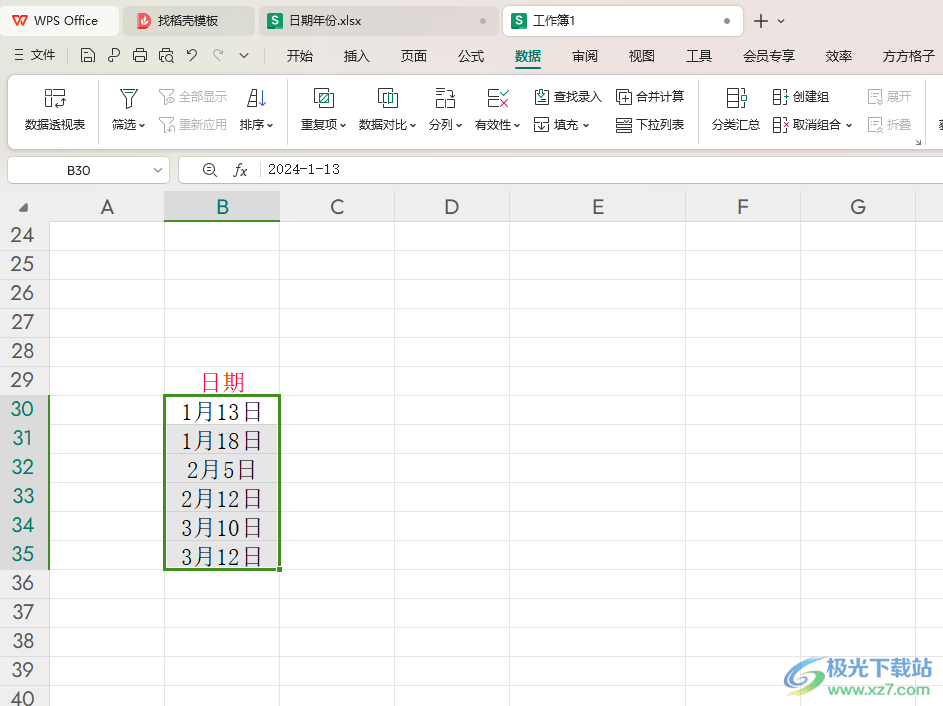This screenshot has width=943, height=706.
Task: Expand the 取消组合 dropdown arrow
Action: (x=849, y=126)
